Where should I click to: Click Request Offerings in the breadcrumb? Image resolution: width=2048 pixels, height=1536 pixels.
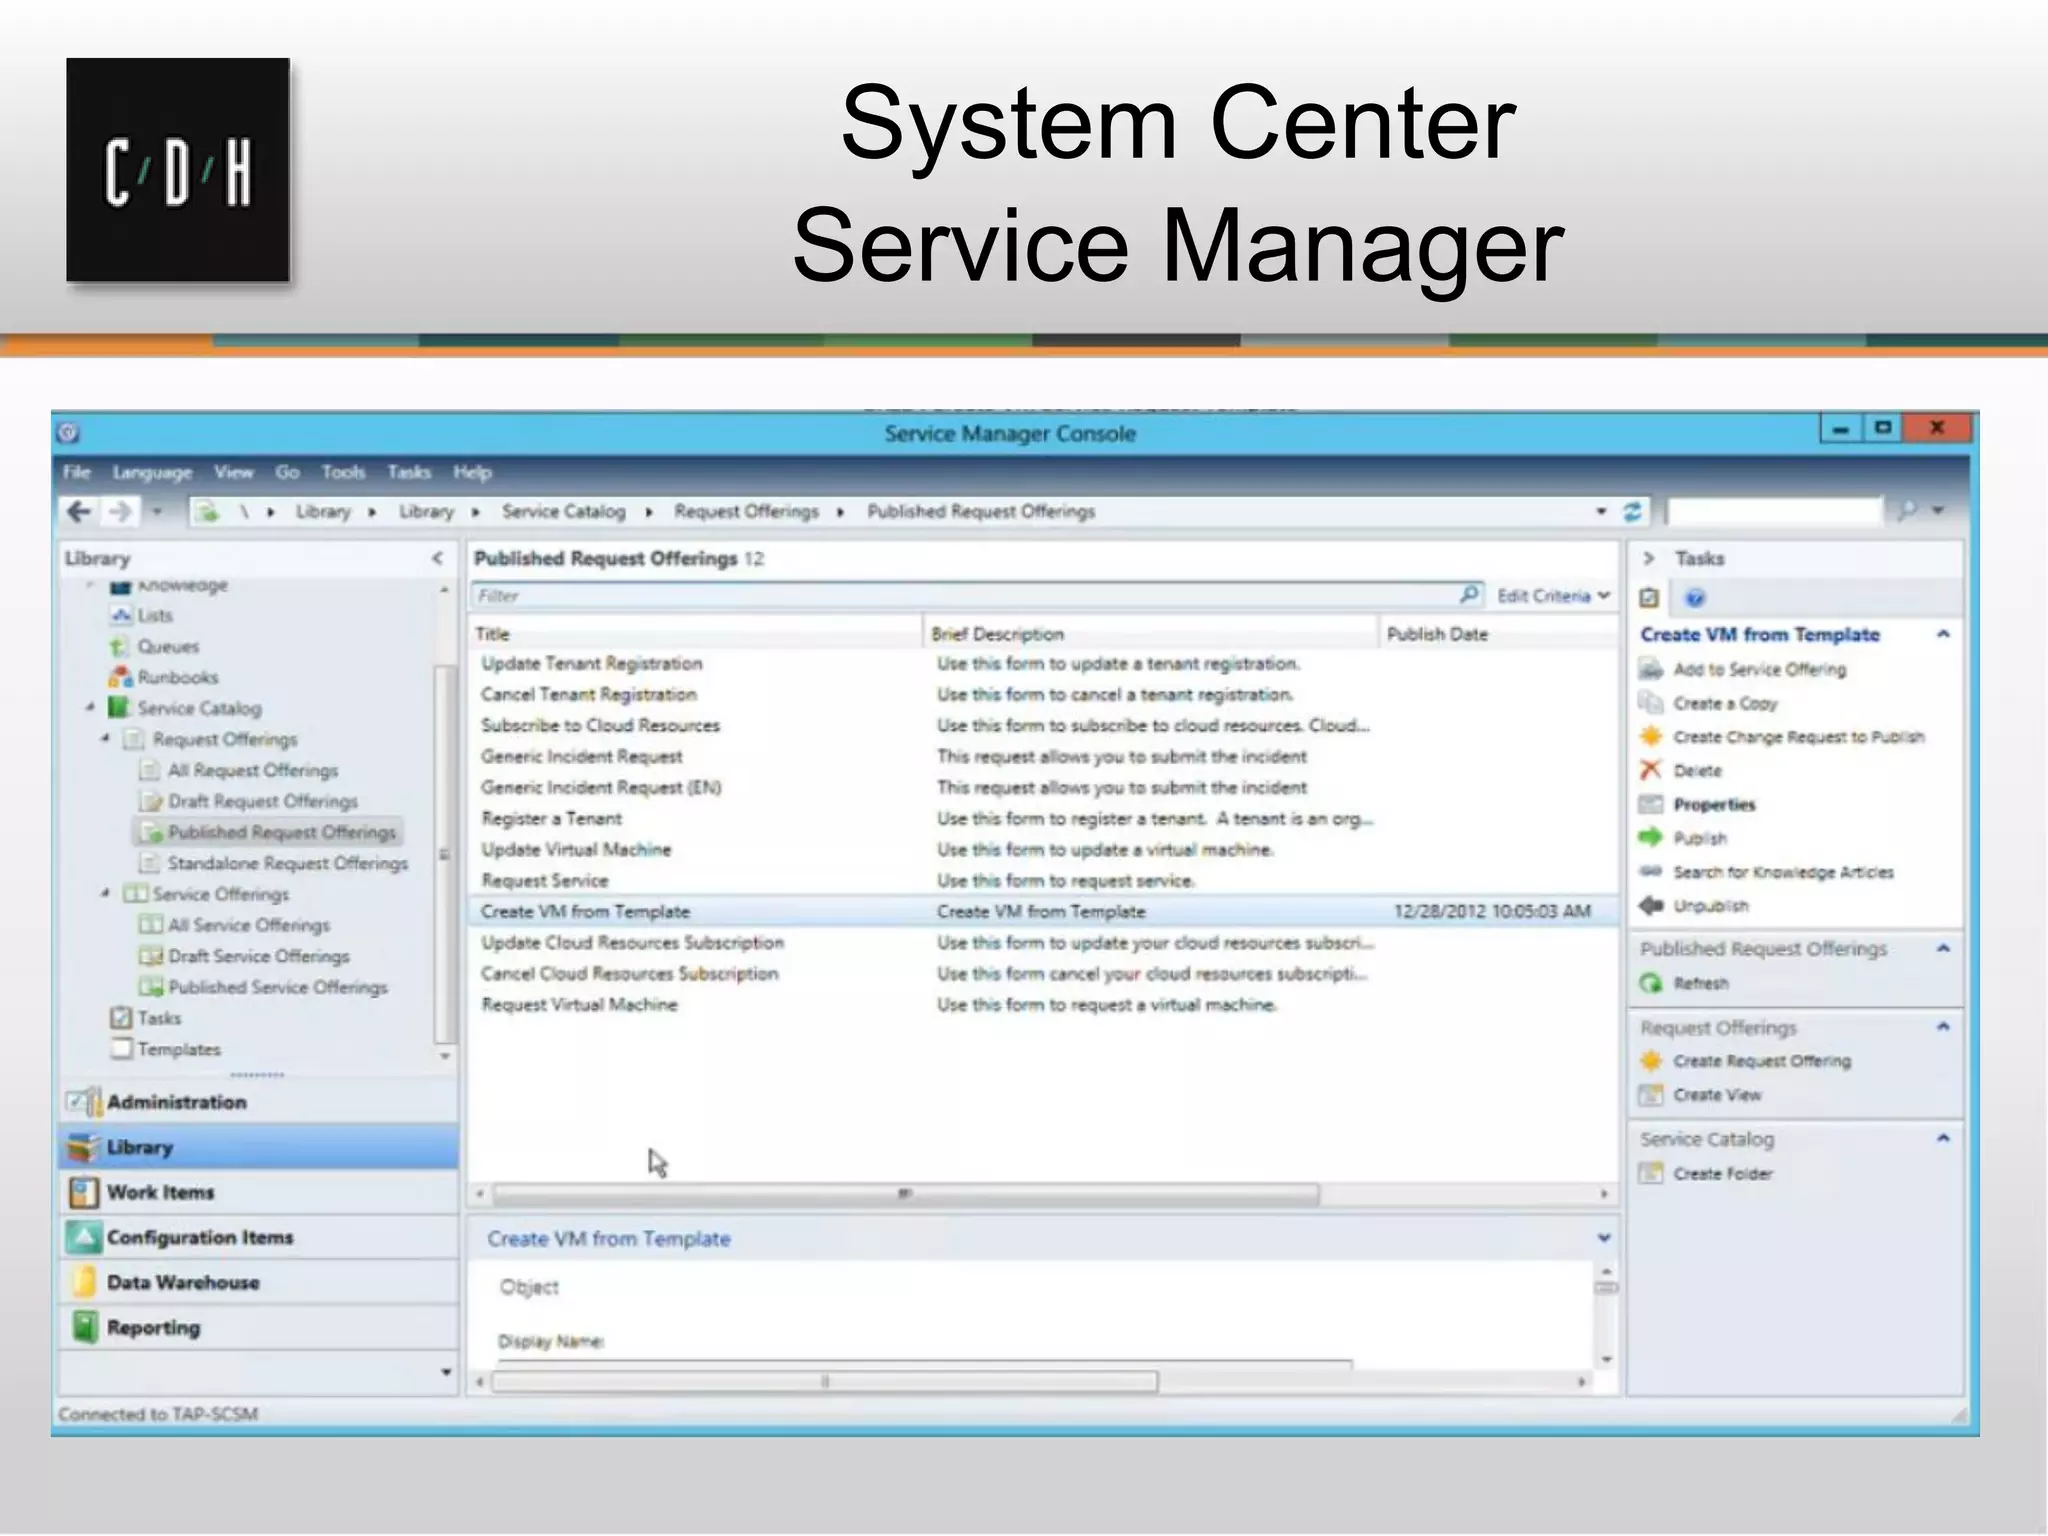click(x=746, y=512)
